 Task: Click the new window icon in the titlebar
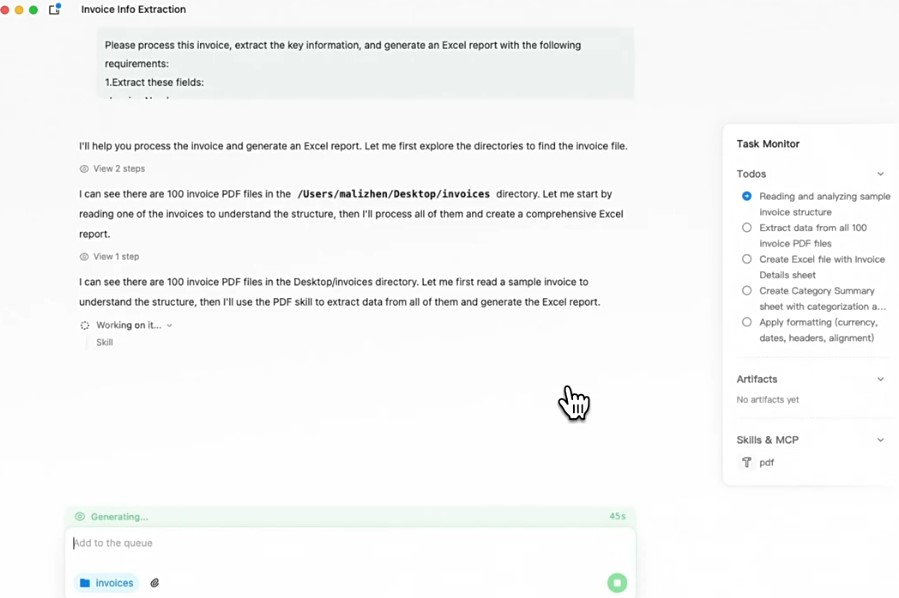click(x=55, y=8)
